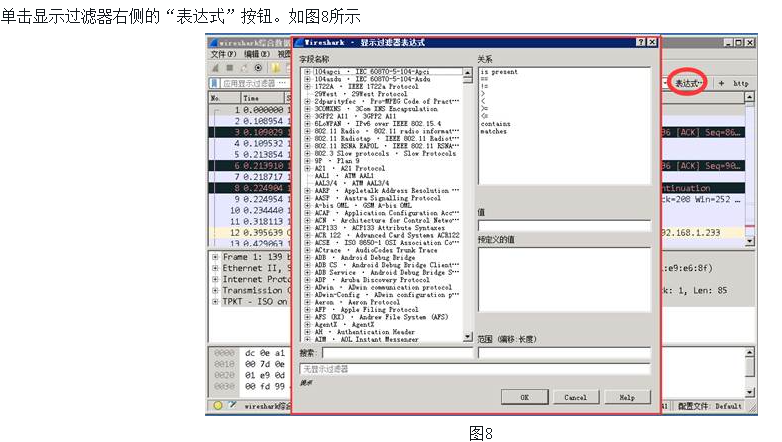Click the plus add filter button beside 表达式

(721, 83)
